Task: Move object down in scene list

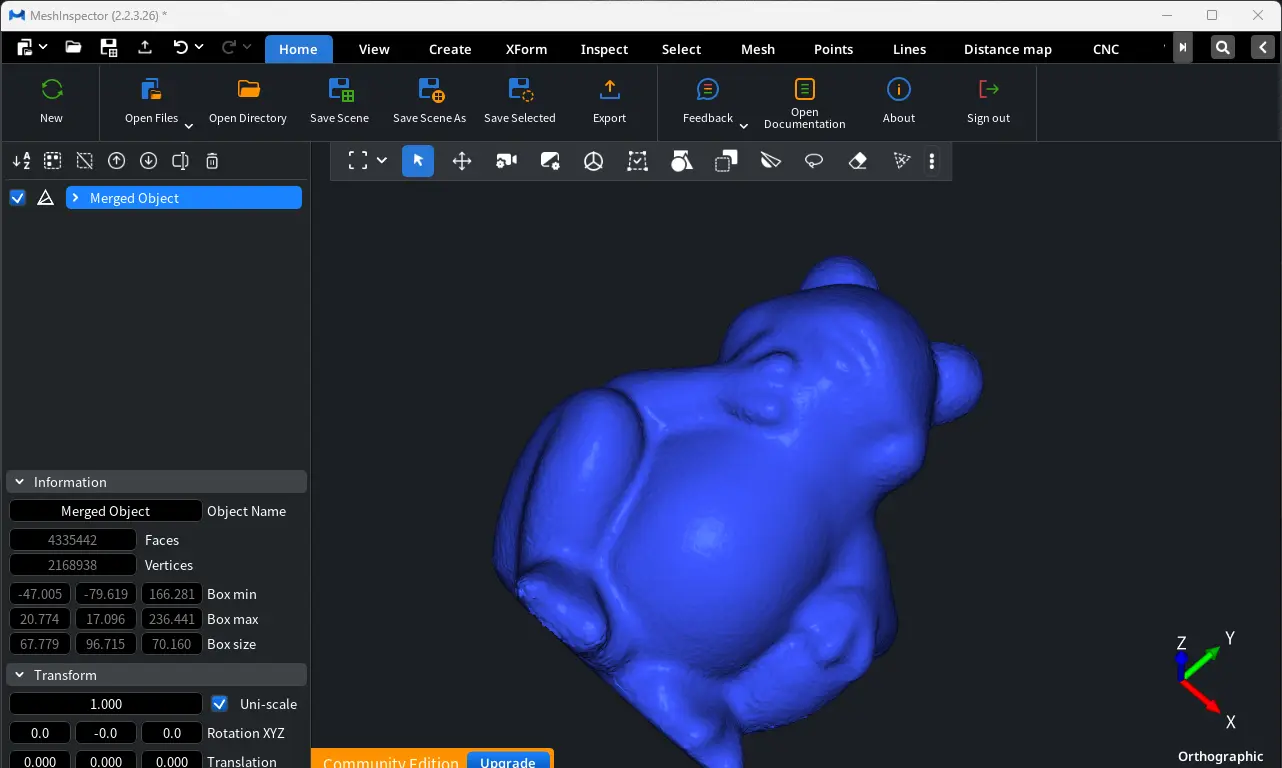Action: (x=149, y=161)
